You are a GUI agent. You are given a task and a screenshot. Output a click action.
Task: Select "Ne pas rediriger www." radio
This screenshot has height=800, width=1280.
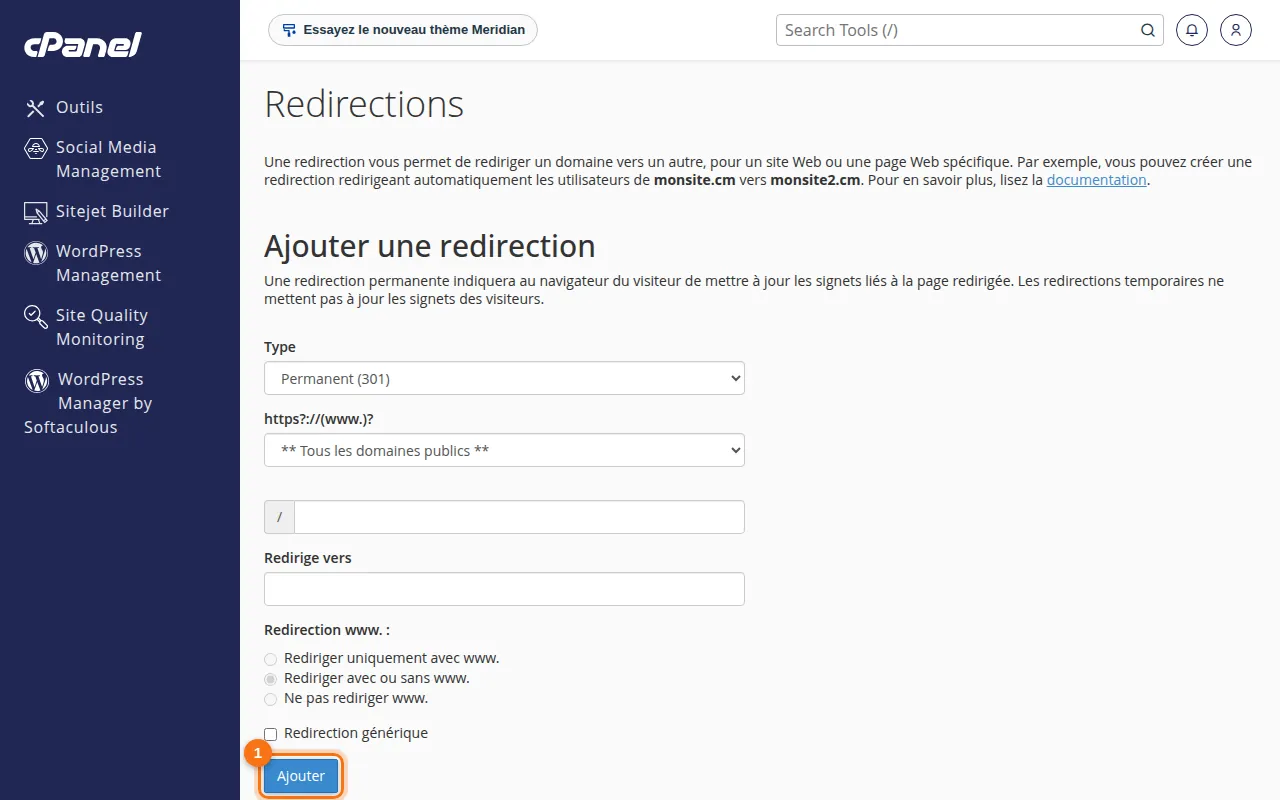point(270,699)
